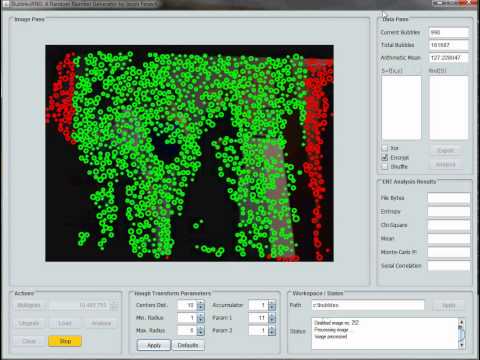Click the Total Bubbles field
This screenshot has width=480, height=360.
(449, 45)
